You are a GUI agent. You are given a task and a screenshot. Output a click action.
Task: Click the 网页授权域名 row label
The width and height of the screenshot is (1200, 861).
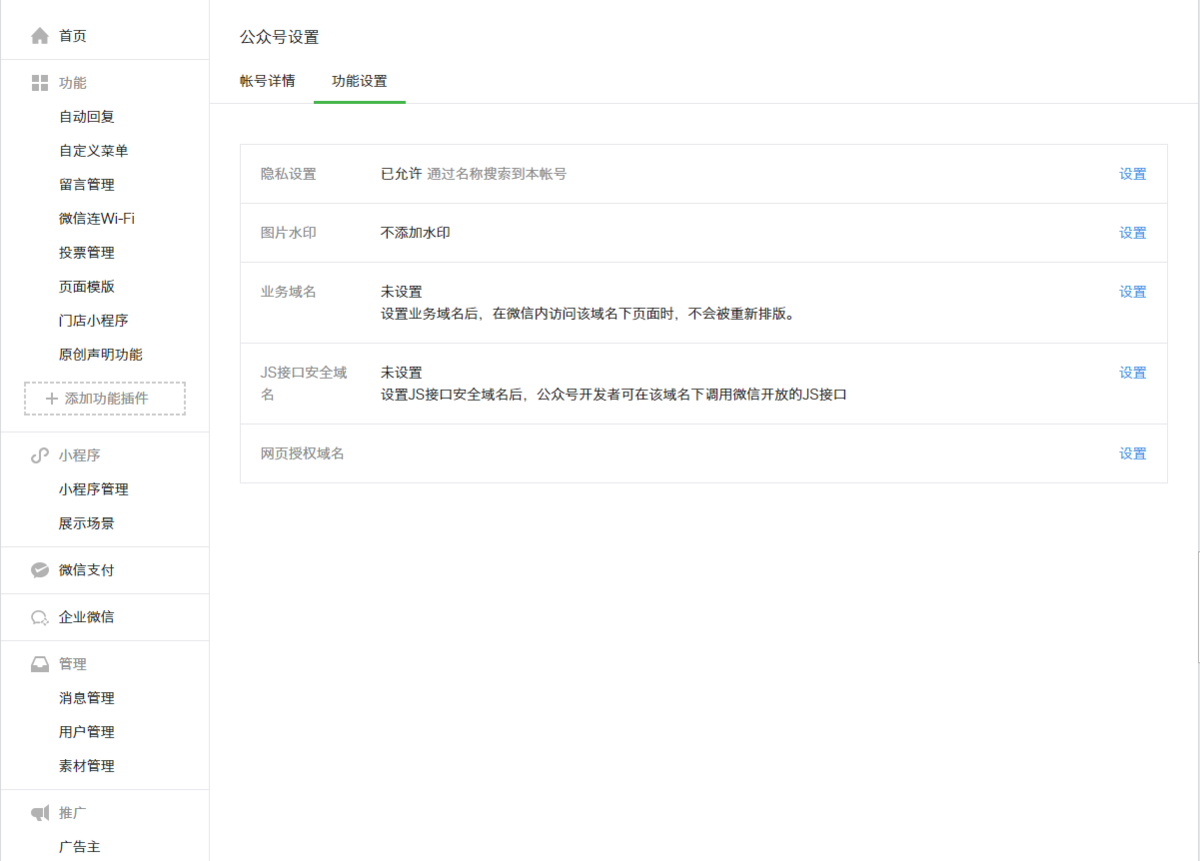(303, 454)
